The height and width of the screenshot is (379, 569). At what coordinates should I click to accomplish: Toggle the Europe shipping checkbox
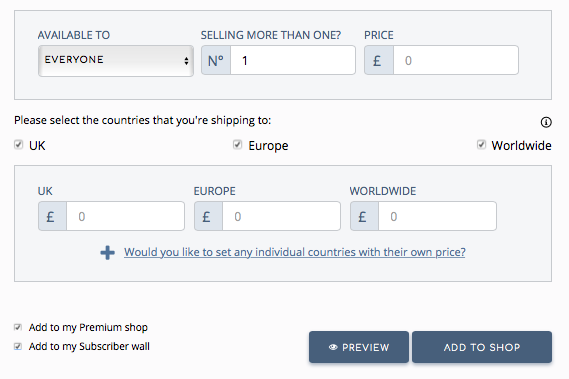[x=237, y=145]
